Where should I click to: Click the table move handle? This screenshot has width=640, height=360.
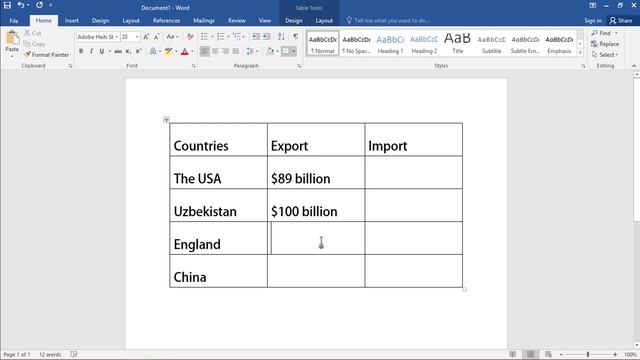click(166, 120)
